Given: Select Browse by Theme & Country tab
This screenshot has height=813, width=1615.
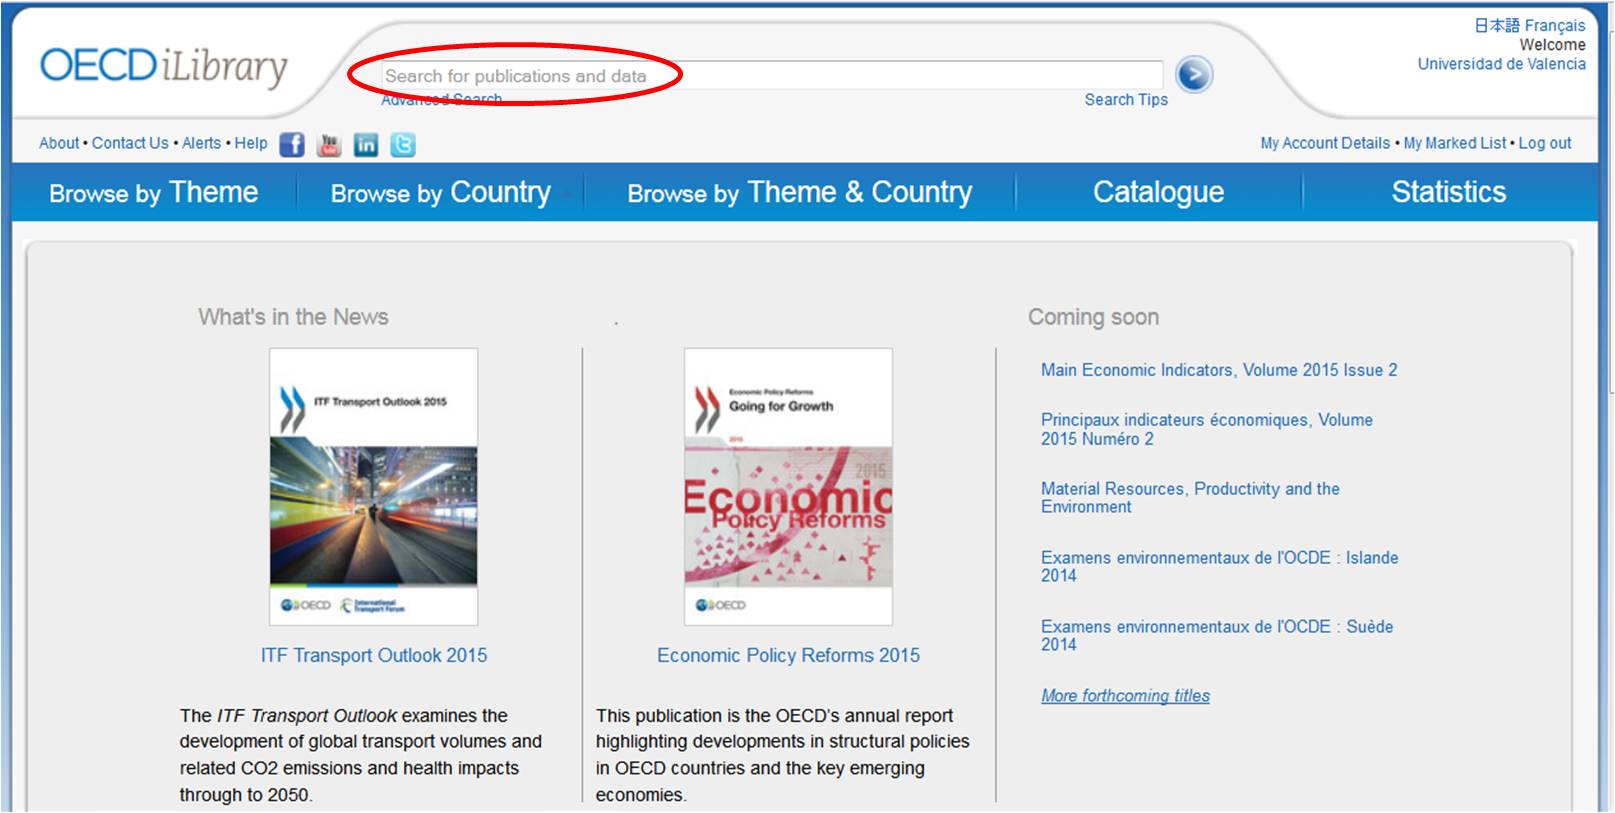Looking at the screenshot, I should 799,192.
